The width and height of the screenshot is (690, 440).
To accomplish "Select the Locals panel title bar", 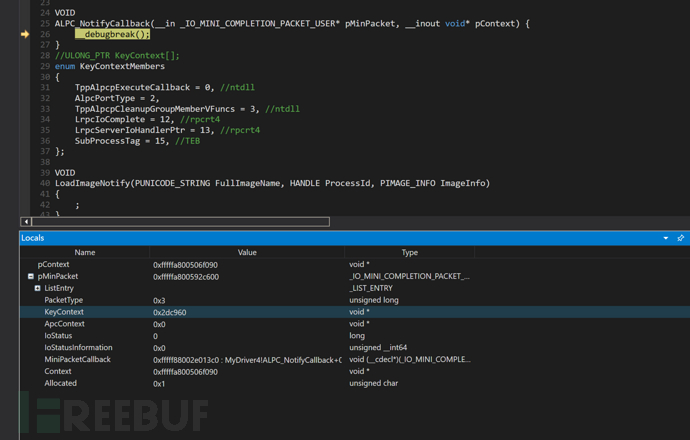I will click(300, 238).
